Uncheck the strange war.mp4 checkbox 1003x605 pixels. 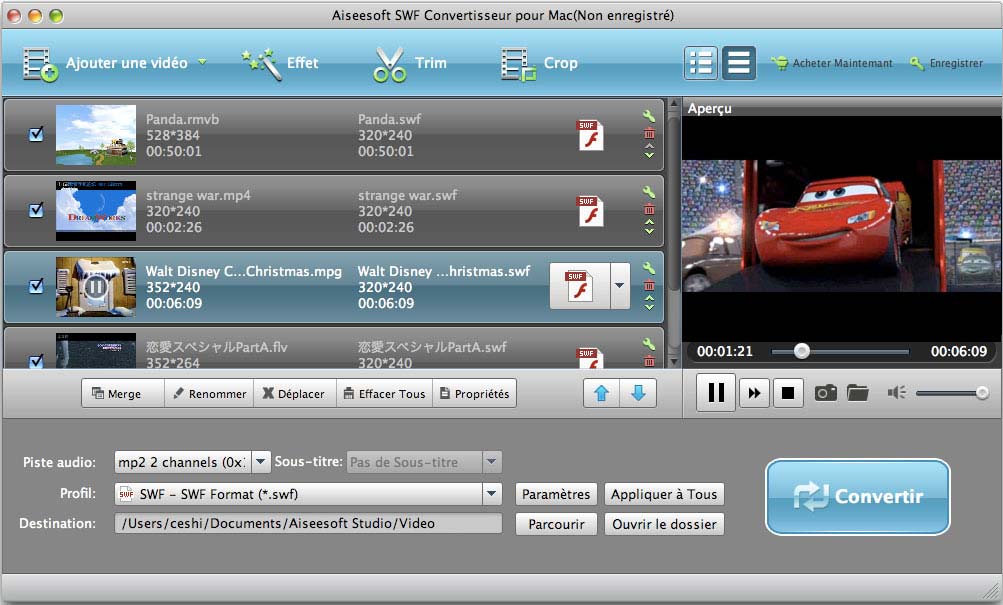click(x=36, y=210)
